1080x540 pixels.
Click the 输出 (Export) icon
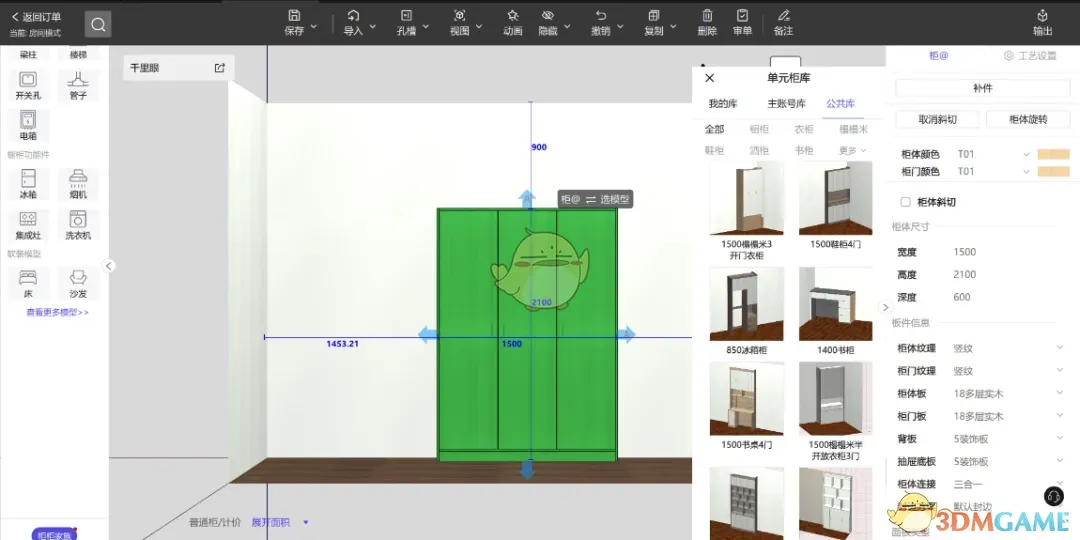coord(1043,16)
